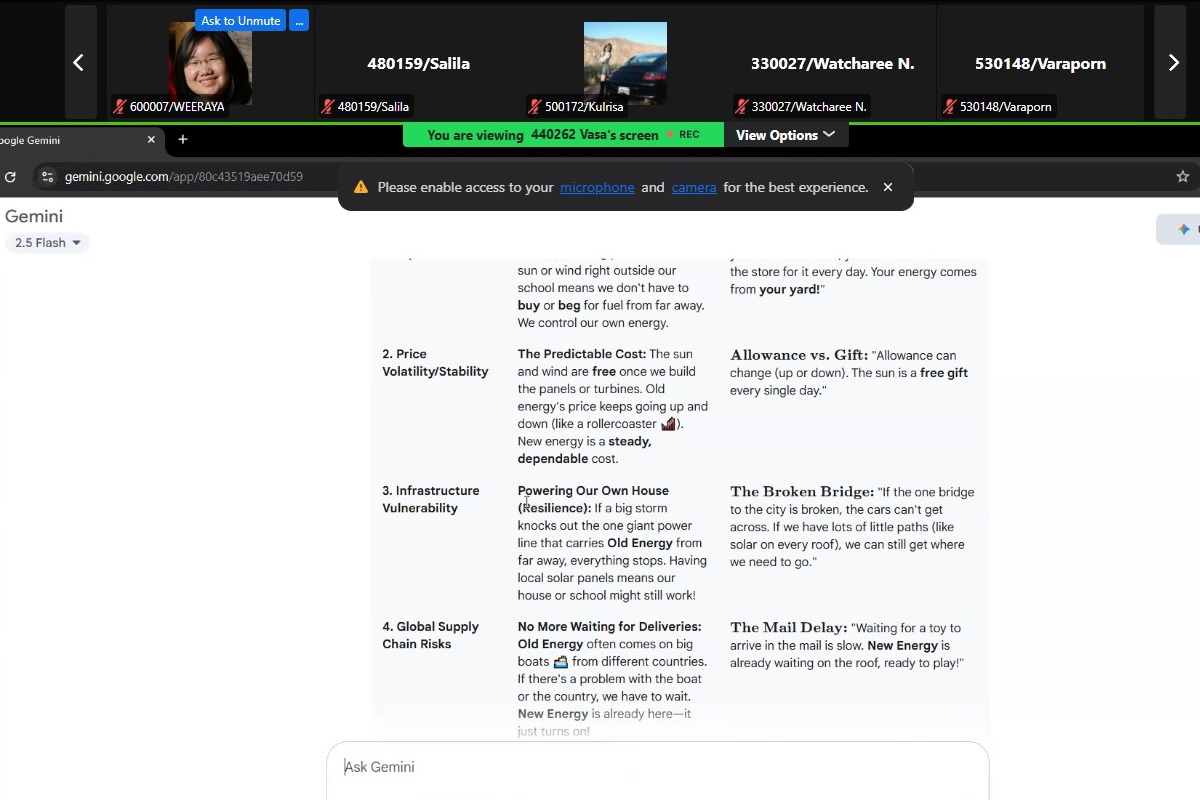Click the Ask to Unmute button
Screen dimensions: 1200x800
(240, 21)
